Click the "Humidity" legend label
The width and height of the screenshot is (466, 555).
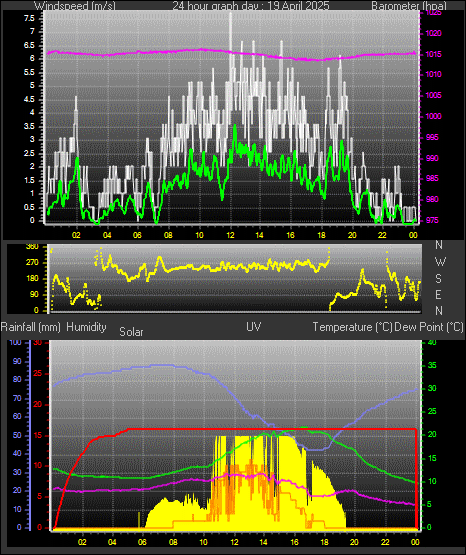coord(86,327)
